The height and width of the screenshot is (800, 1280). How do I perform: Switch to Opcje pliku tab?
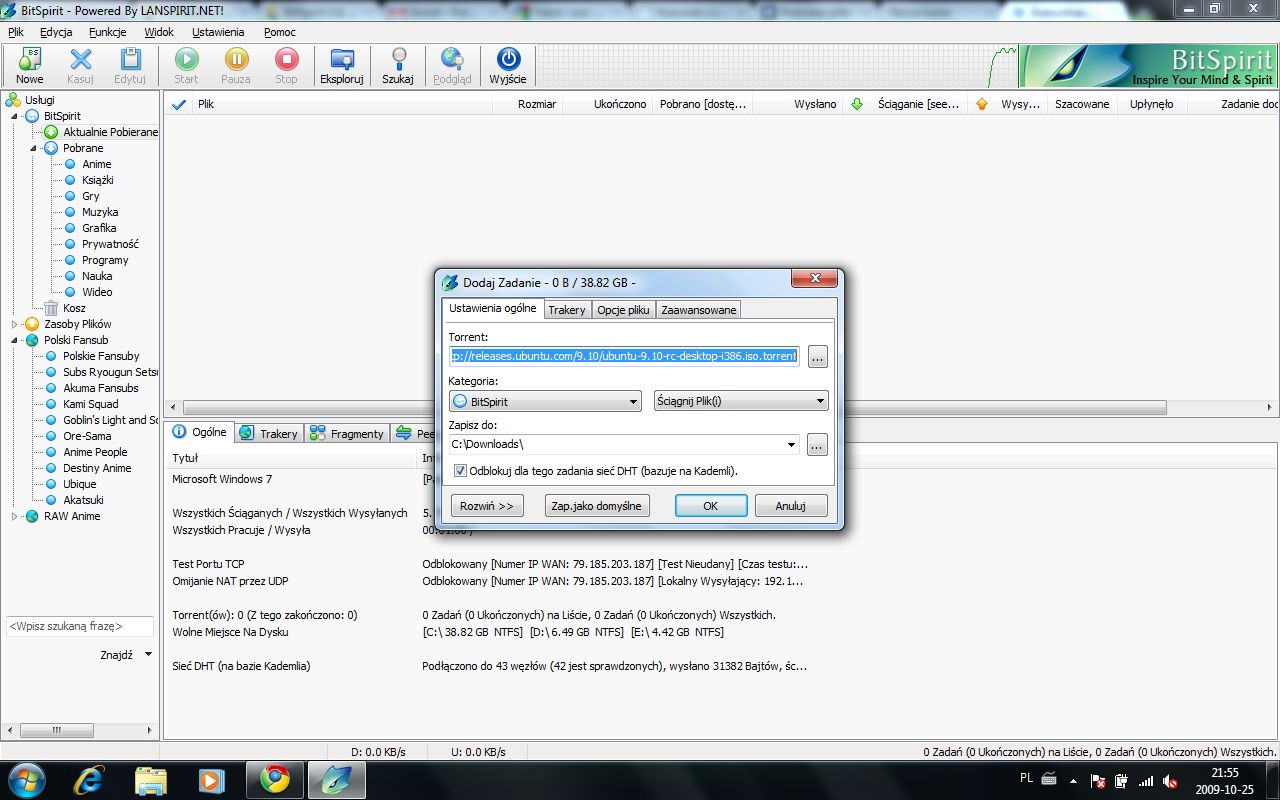624,310
